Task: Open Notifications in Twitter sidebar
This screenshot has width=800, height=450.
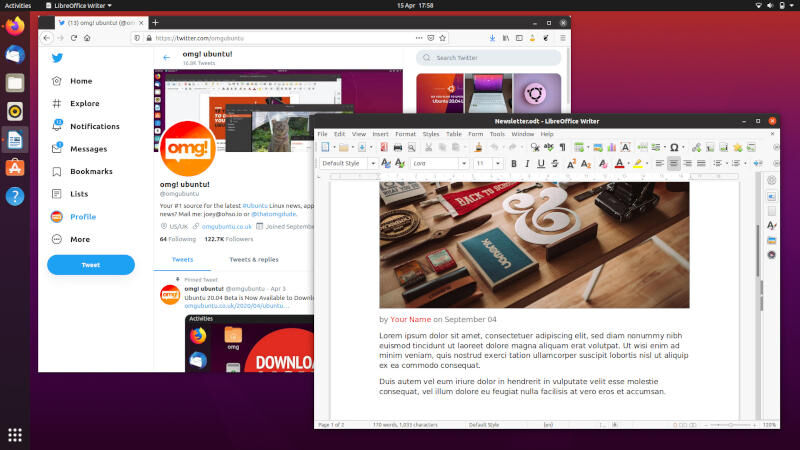Action: point(86,126)
